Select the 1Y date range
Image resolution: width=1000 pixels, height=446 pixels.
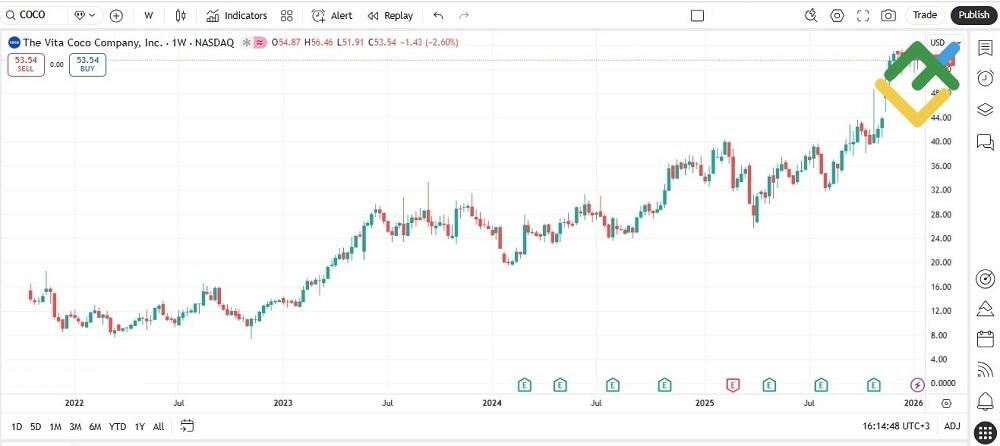(x=140, y=426)
